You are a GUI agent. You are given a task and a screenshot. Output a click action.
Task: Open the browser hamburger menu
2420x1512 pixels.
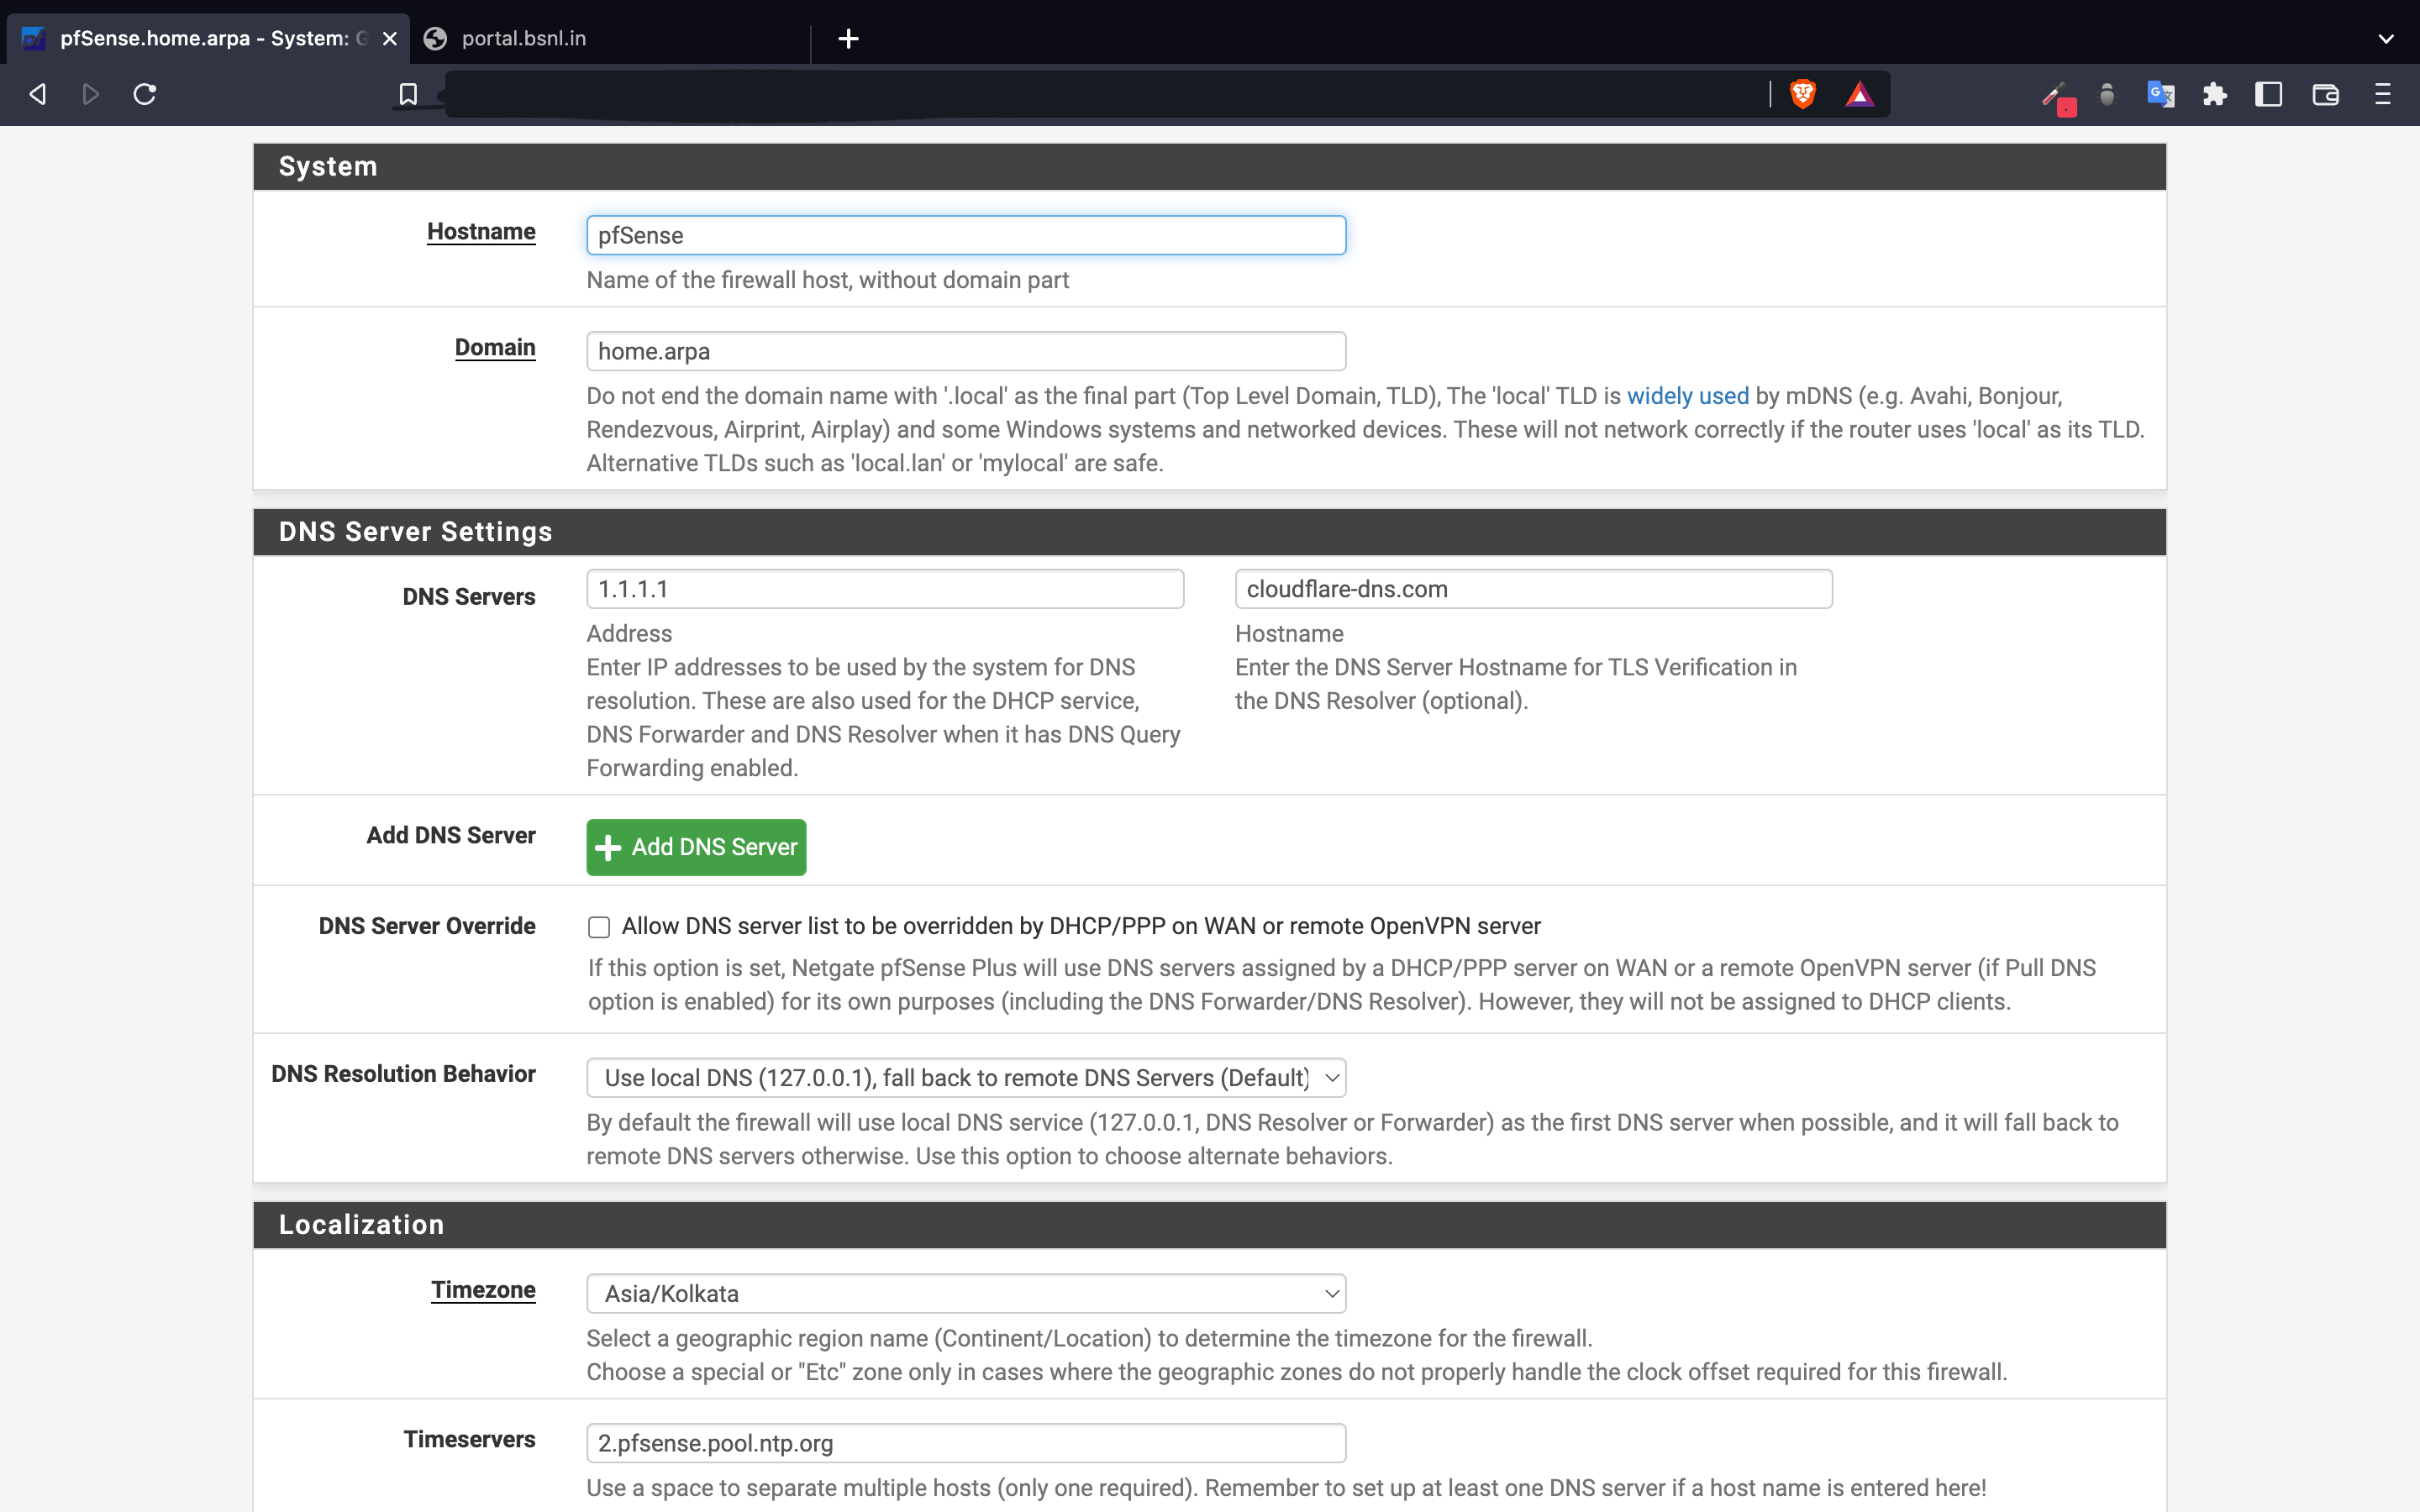[2383, 94]
